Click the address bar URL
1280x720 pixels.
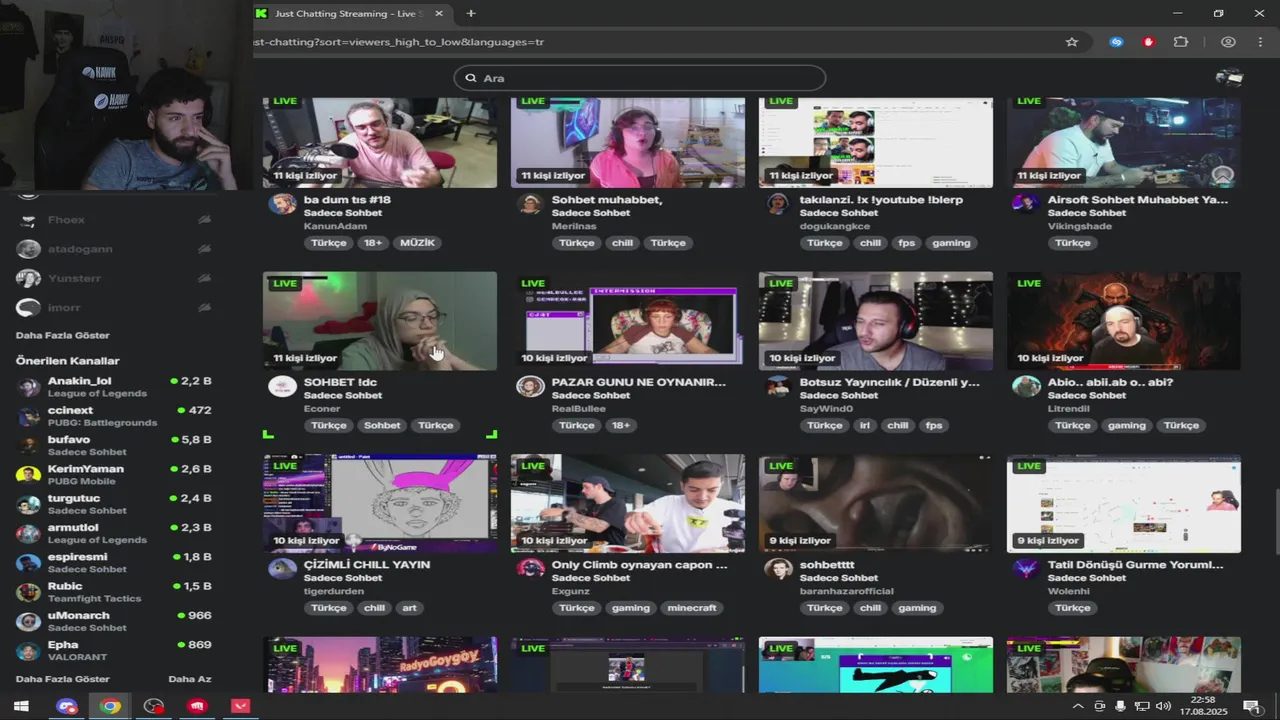coord(399,42)
